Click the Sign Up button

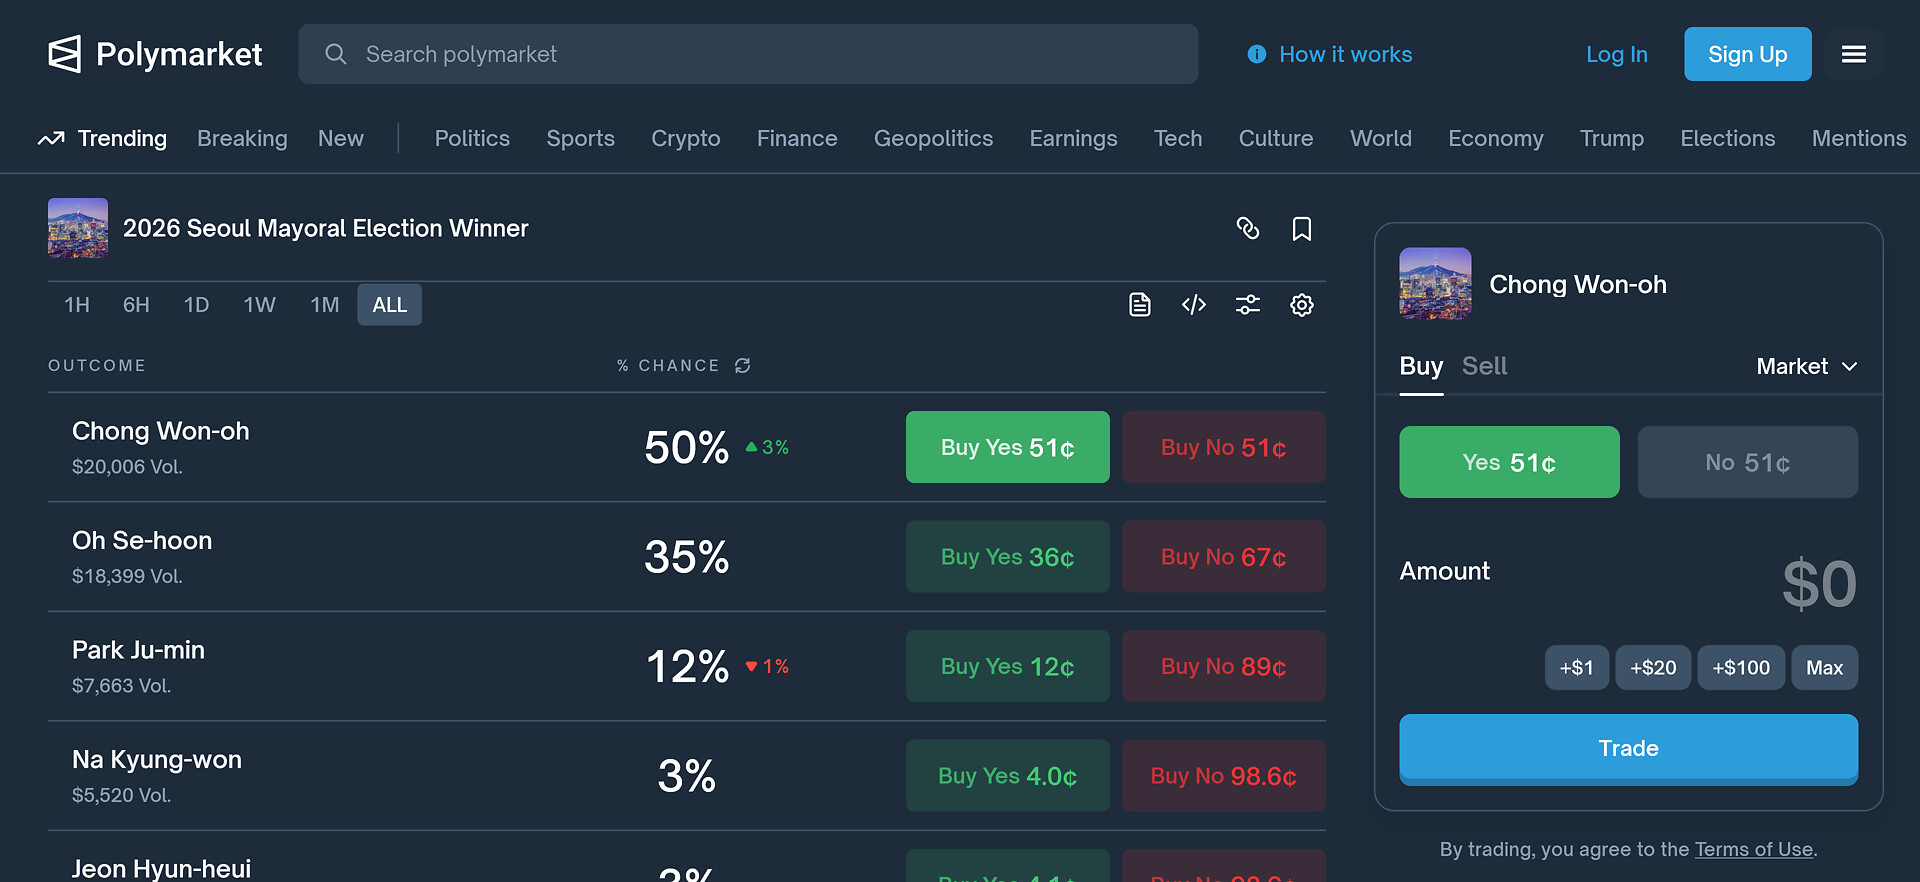(1747, 54)
